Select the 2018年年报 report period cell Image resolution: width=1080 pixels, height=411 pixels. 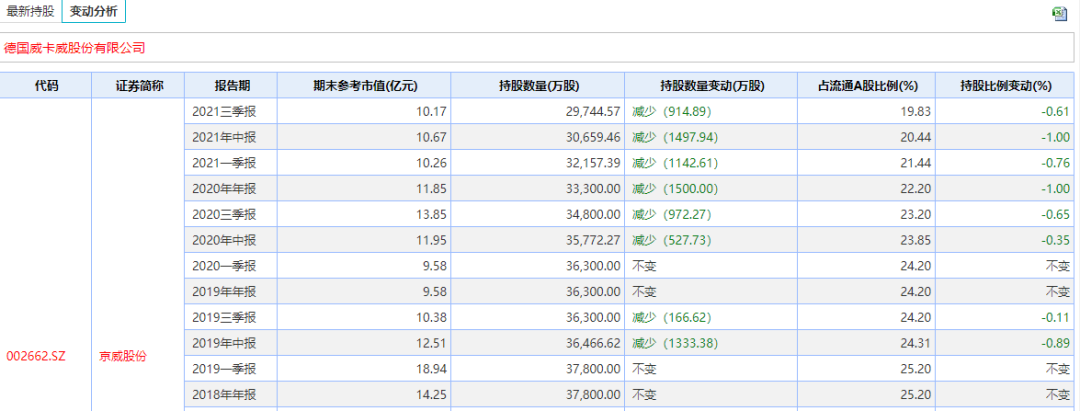click(232, 395)
